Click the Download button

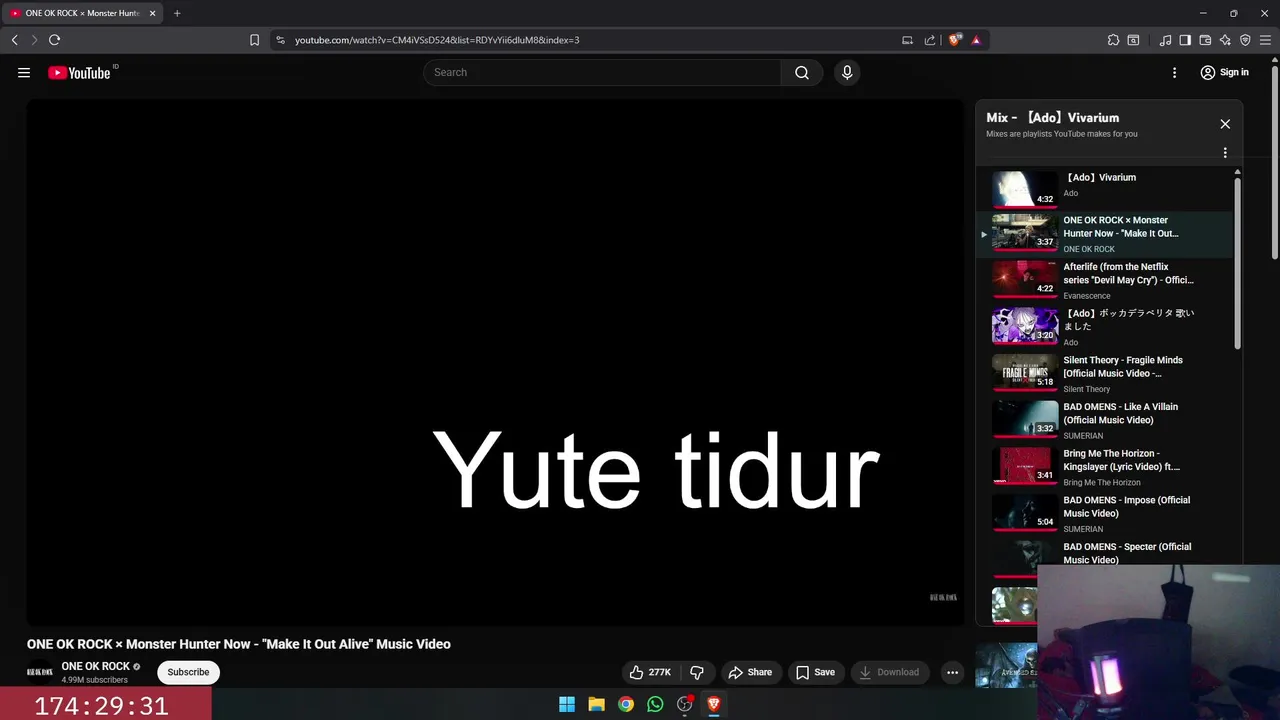tap(889, 672)
